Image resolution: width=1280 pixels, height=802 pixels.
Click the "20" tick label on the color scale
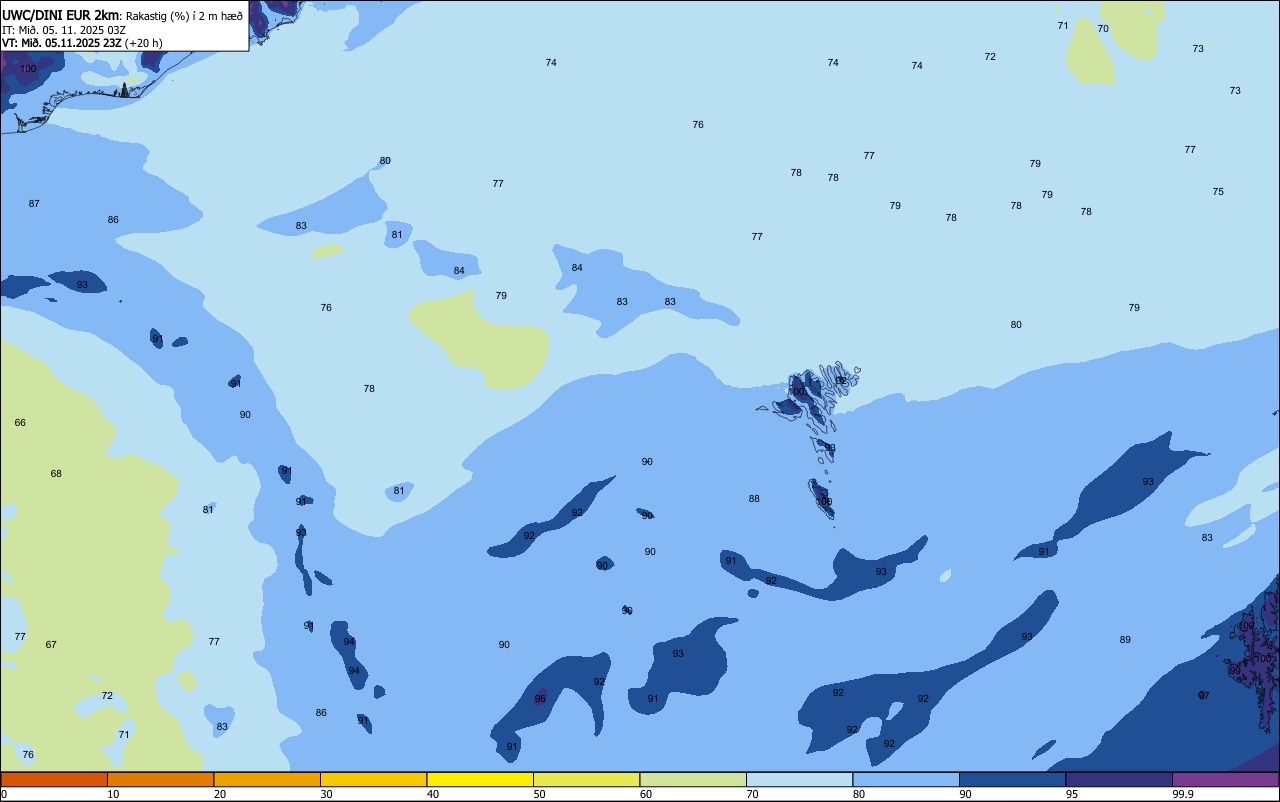tap(220, 794)
